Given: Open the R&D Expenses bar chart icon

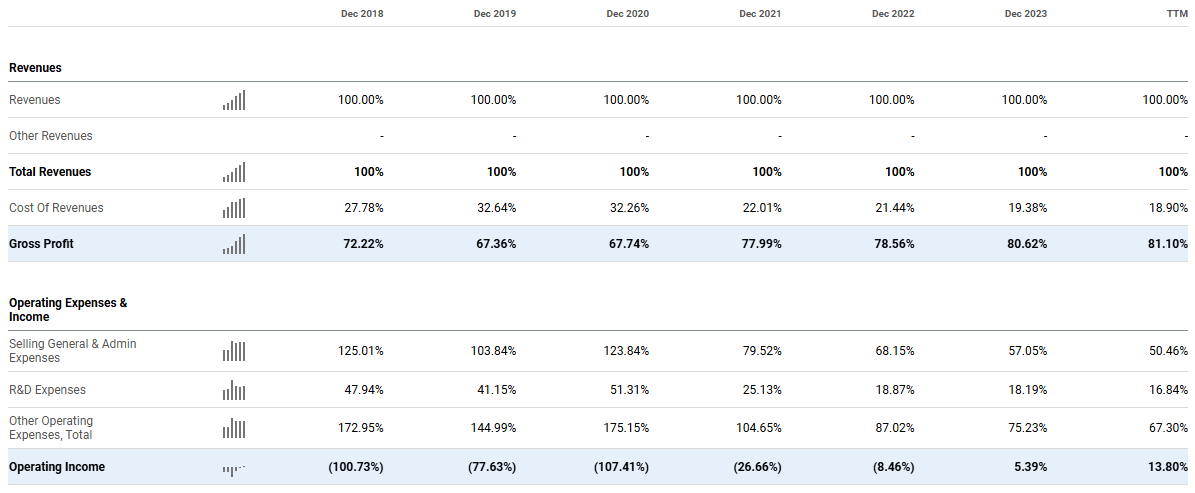Looking at the screenshot, I should [234, 390].
